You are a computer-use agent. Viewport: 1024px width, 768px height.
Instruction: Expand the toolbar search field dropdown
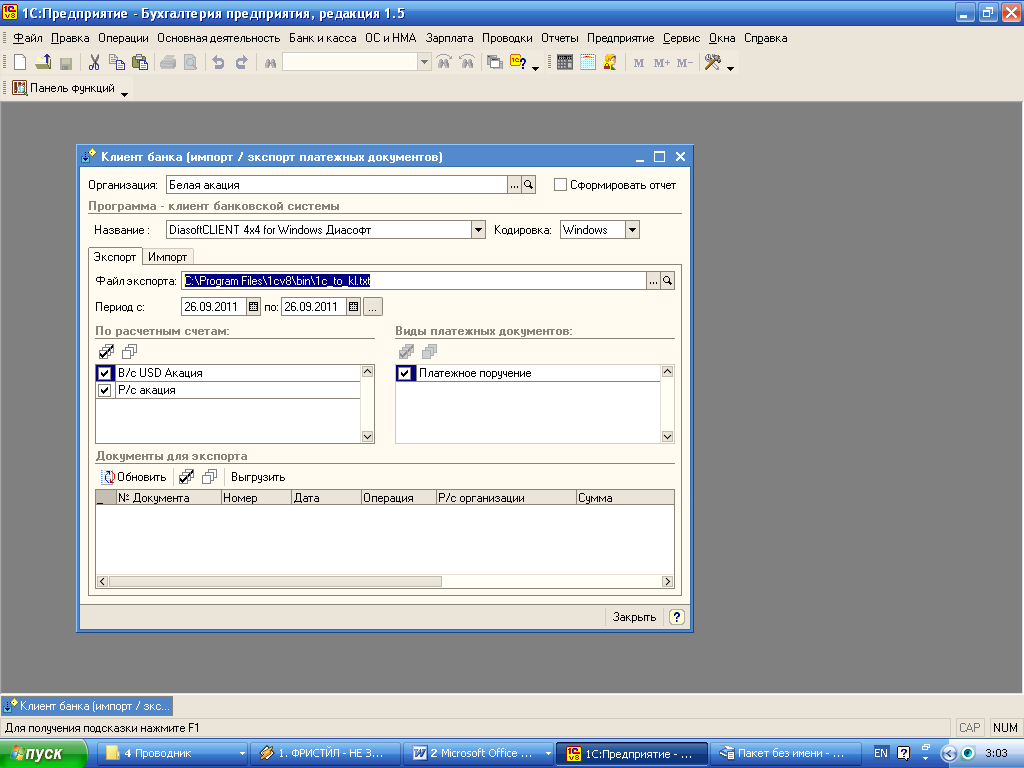424,62
